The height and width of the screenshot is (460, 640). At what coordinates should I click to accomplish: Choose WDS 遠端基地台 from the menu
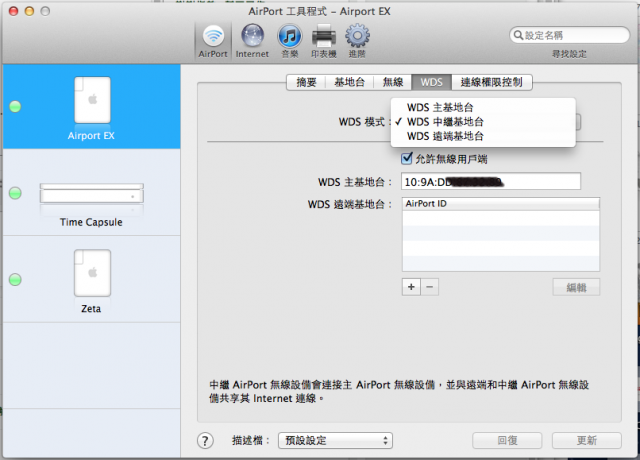click(x=483, y=136)
